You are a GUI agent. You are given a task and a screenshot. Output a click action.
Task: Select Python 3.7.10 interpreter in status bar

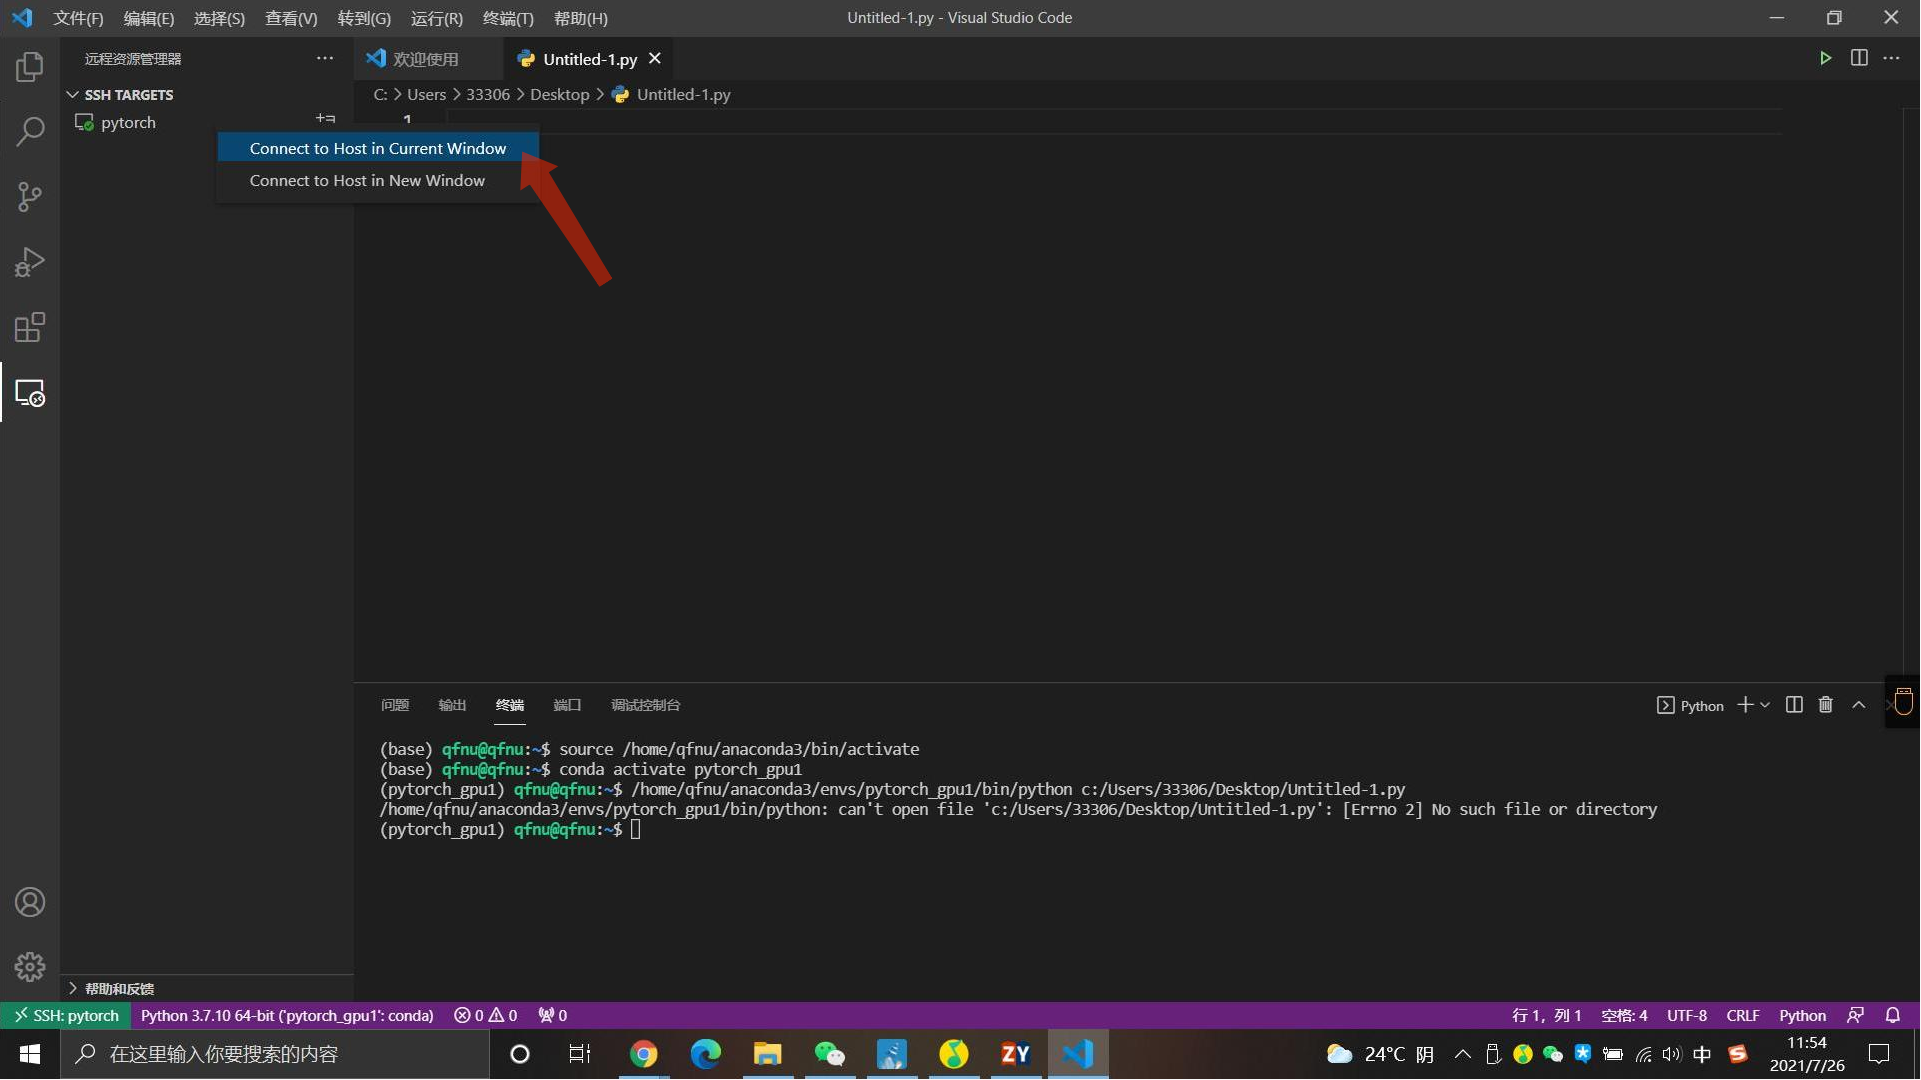click(x=287, y=1015)
